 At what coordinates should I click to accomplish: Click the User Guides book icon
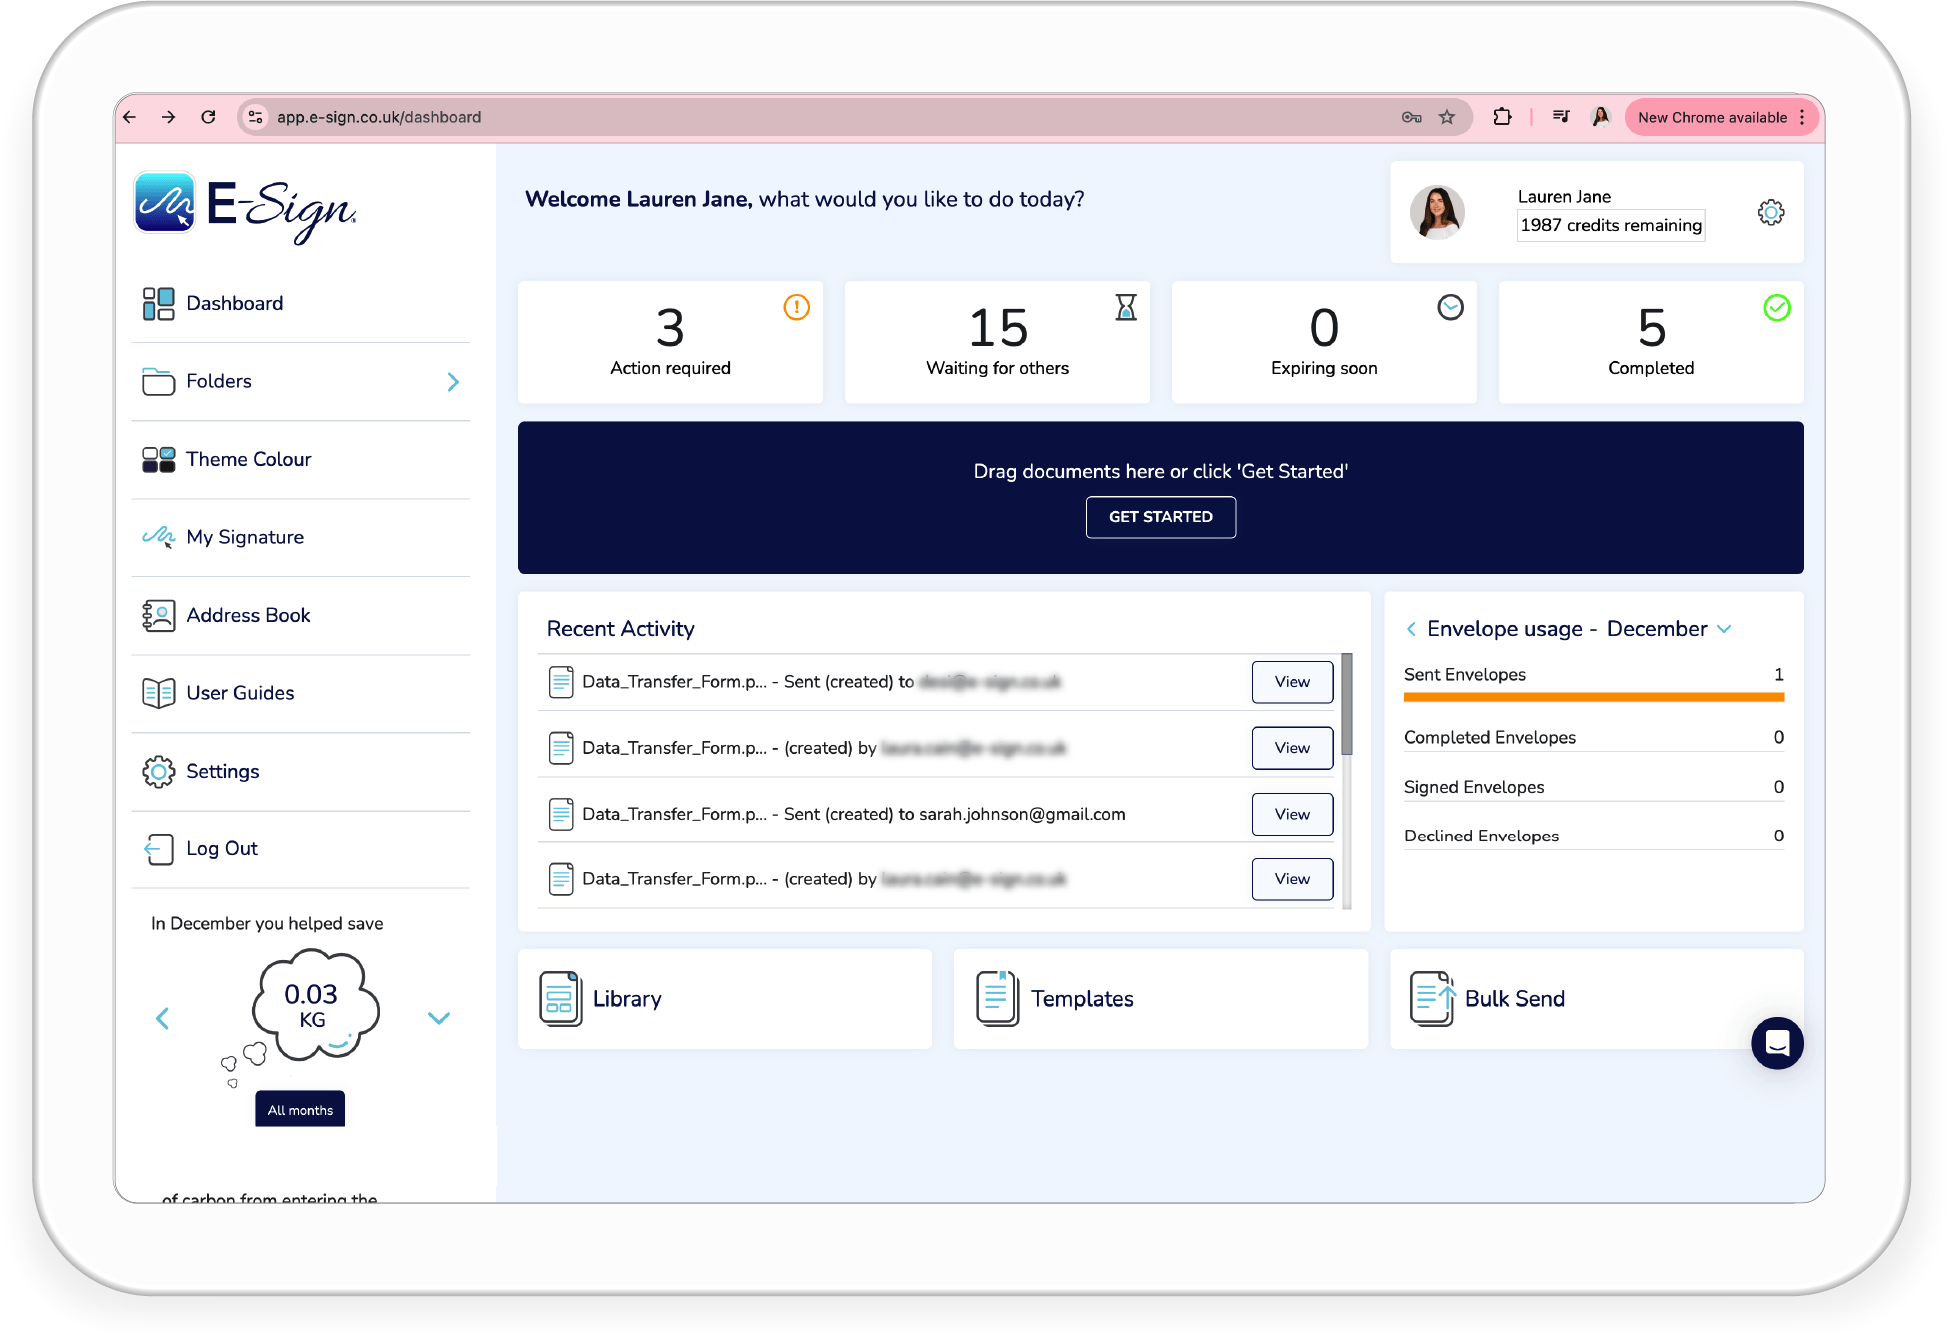click(158, 693)
